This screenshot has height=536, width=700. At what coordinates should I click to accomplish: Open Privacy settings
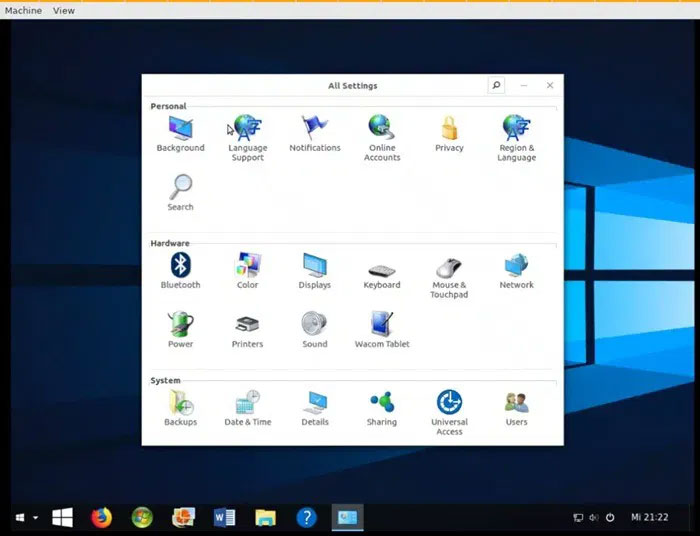pyautogui.click(x=449, y=134)
